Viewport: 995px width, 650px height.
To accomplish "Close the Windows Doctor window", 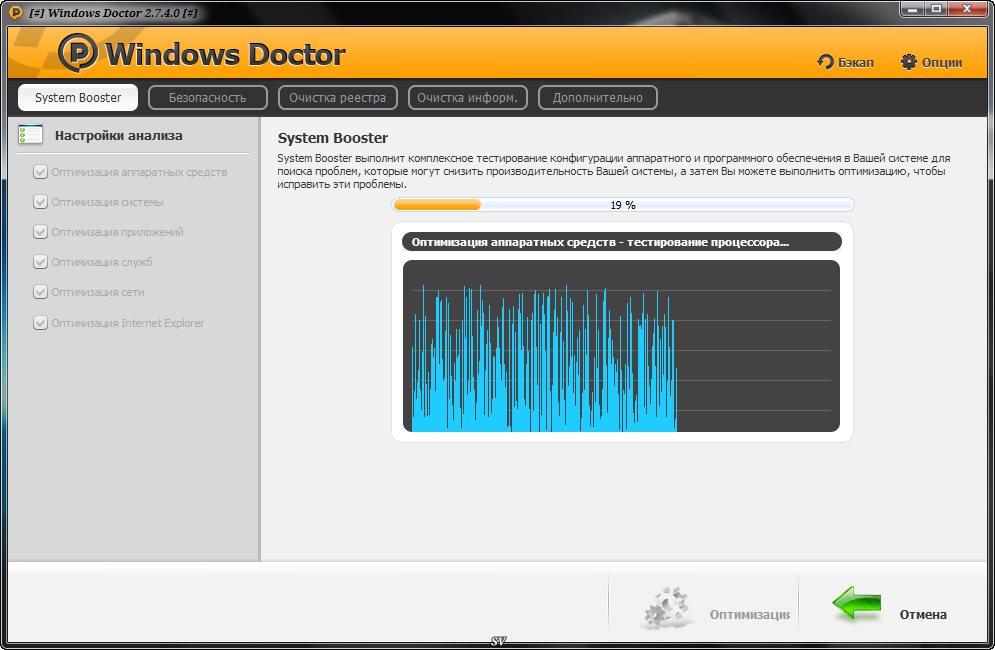I will [967, 9].
